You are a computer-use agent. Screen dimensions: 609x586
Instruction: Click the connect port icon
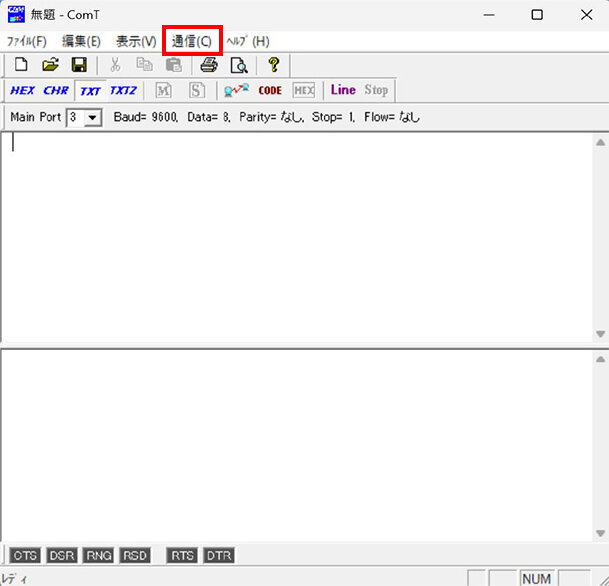[x=236, y=90]
